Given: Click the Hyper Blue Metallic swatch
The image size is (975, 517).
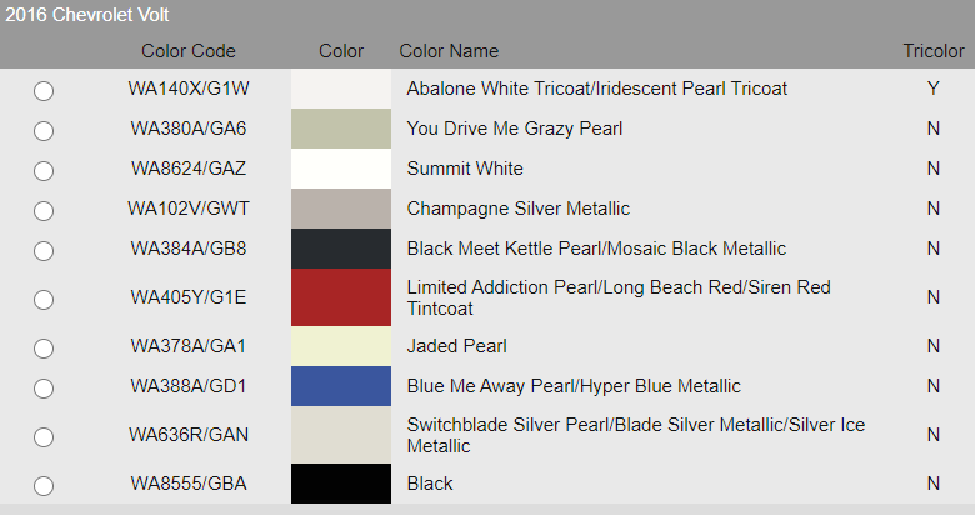Looking at the screenshot, I should click(x=341, y=386).
